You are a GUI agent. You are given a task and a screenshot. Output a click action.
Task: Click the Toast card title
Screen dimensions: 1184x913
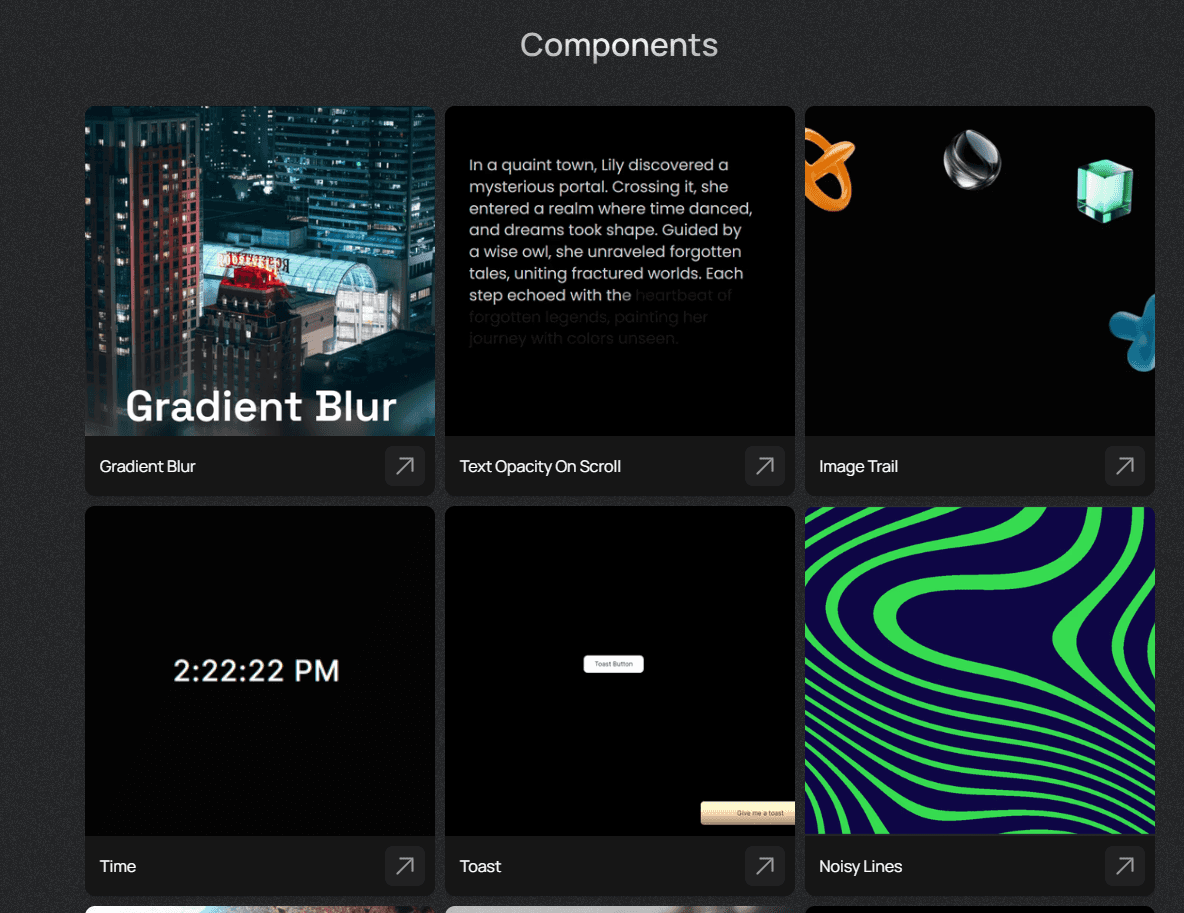point(480,866)
